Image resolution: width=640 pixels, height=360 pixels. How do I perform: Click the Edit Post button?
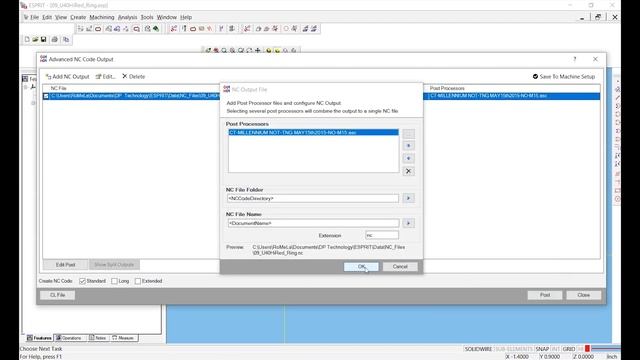(x=65, y=265)
